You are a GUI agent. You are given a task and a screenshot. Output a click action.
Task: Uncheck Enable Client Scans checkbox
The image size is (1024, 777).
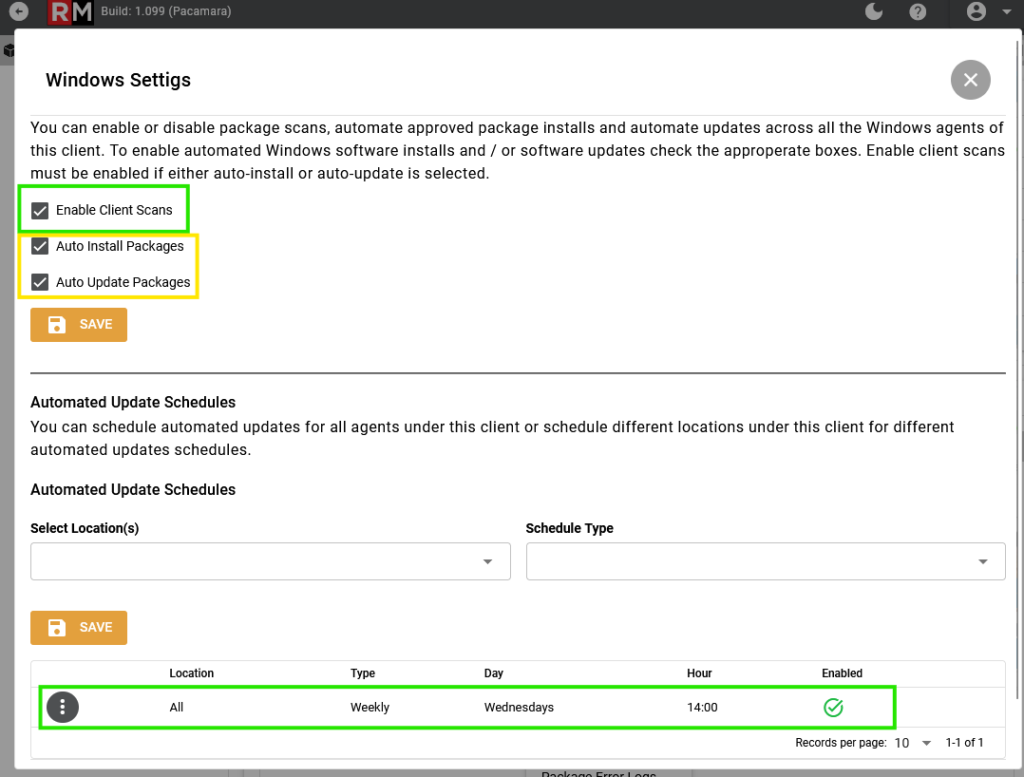pos(40,210)
